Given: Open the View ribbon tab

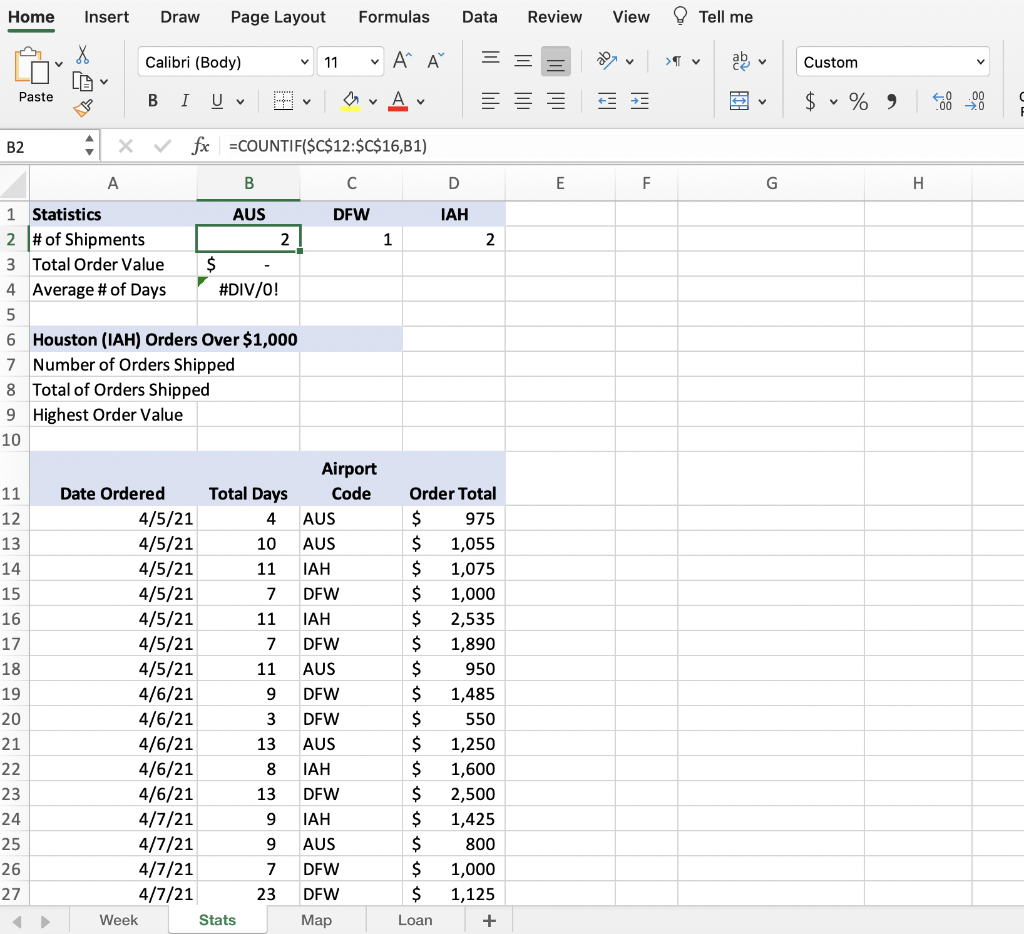Looking at the screenshot, I should (x=631, y=17).
